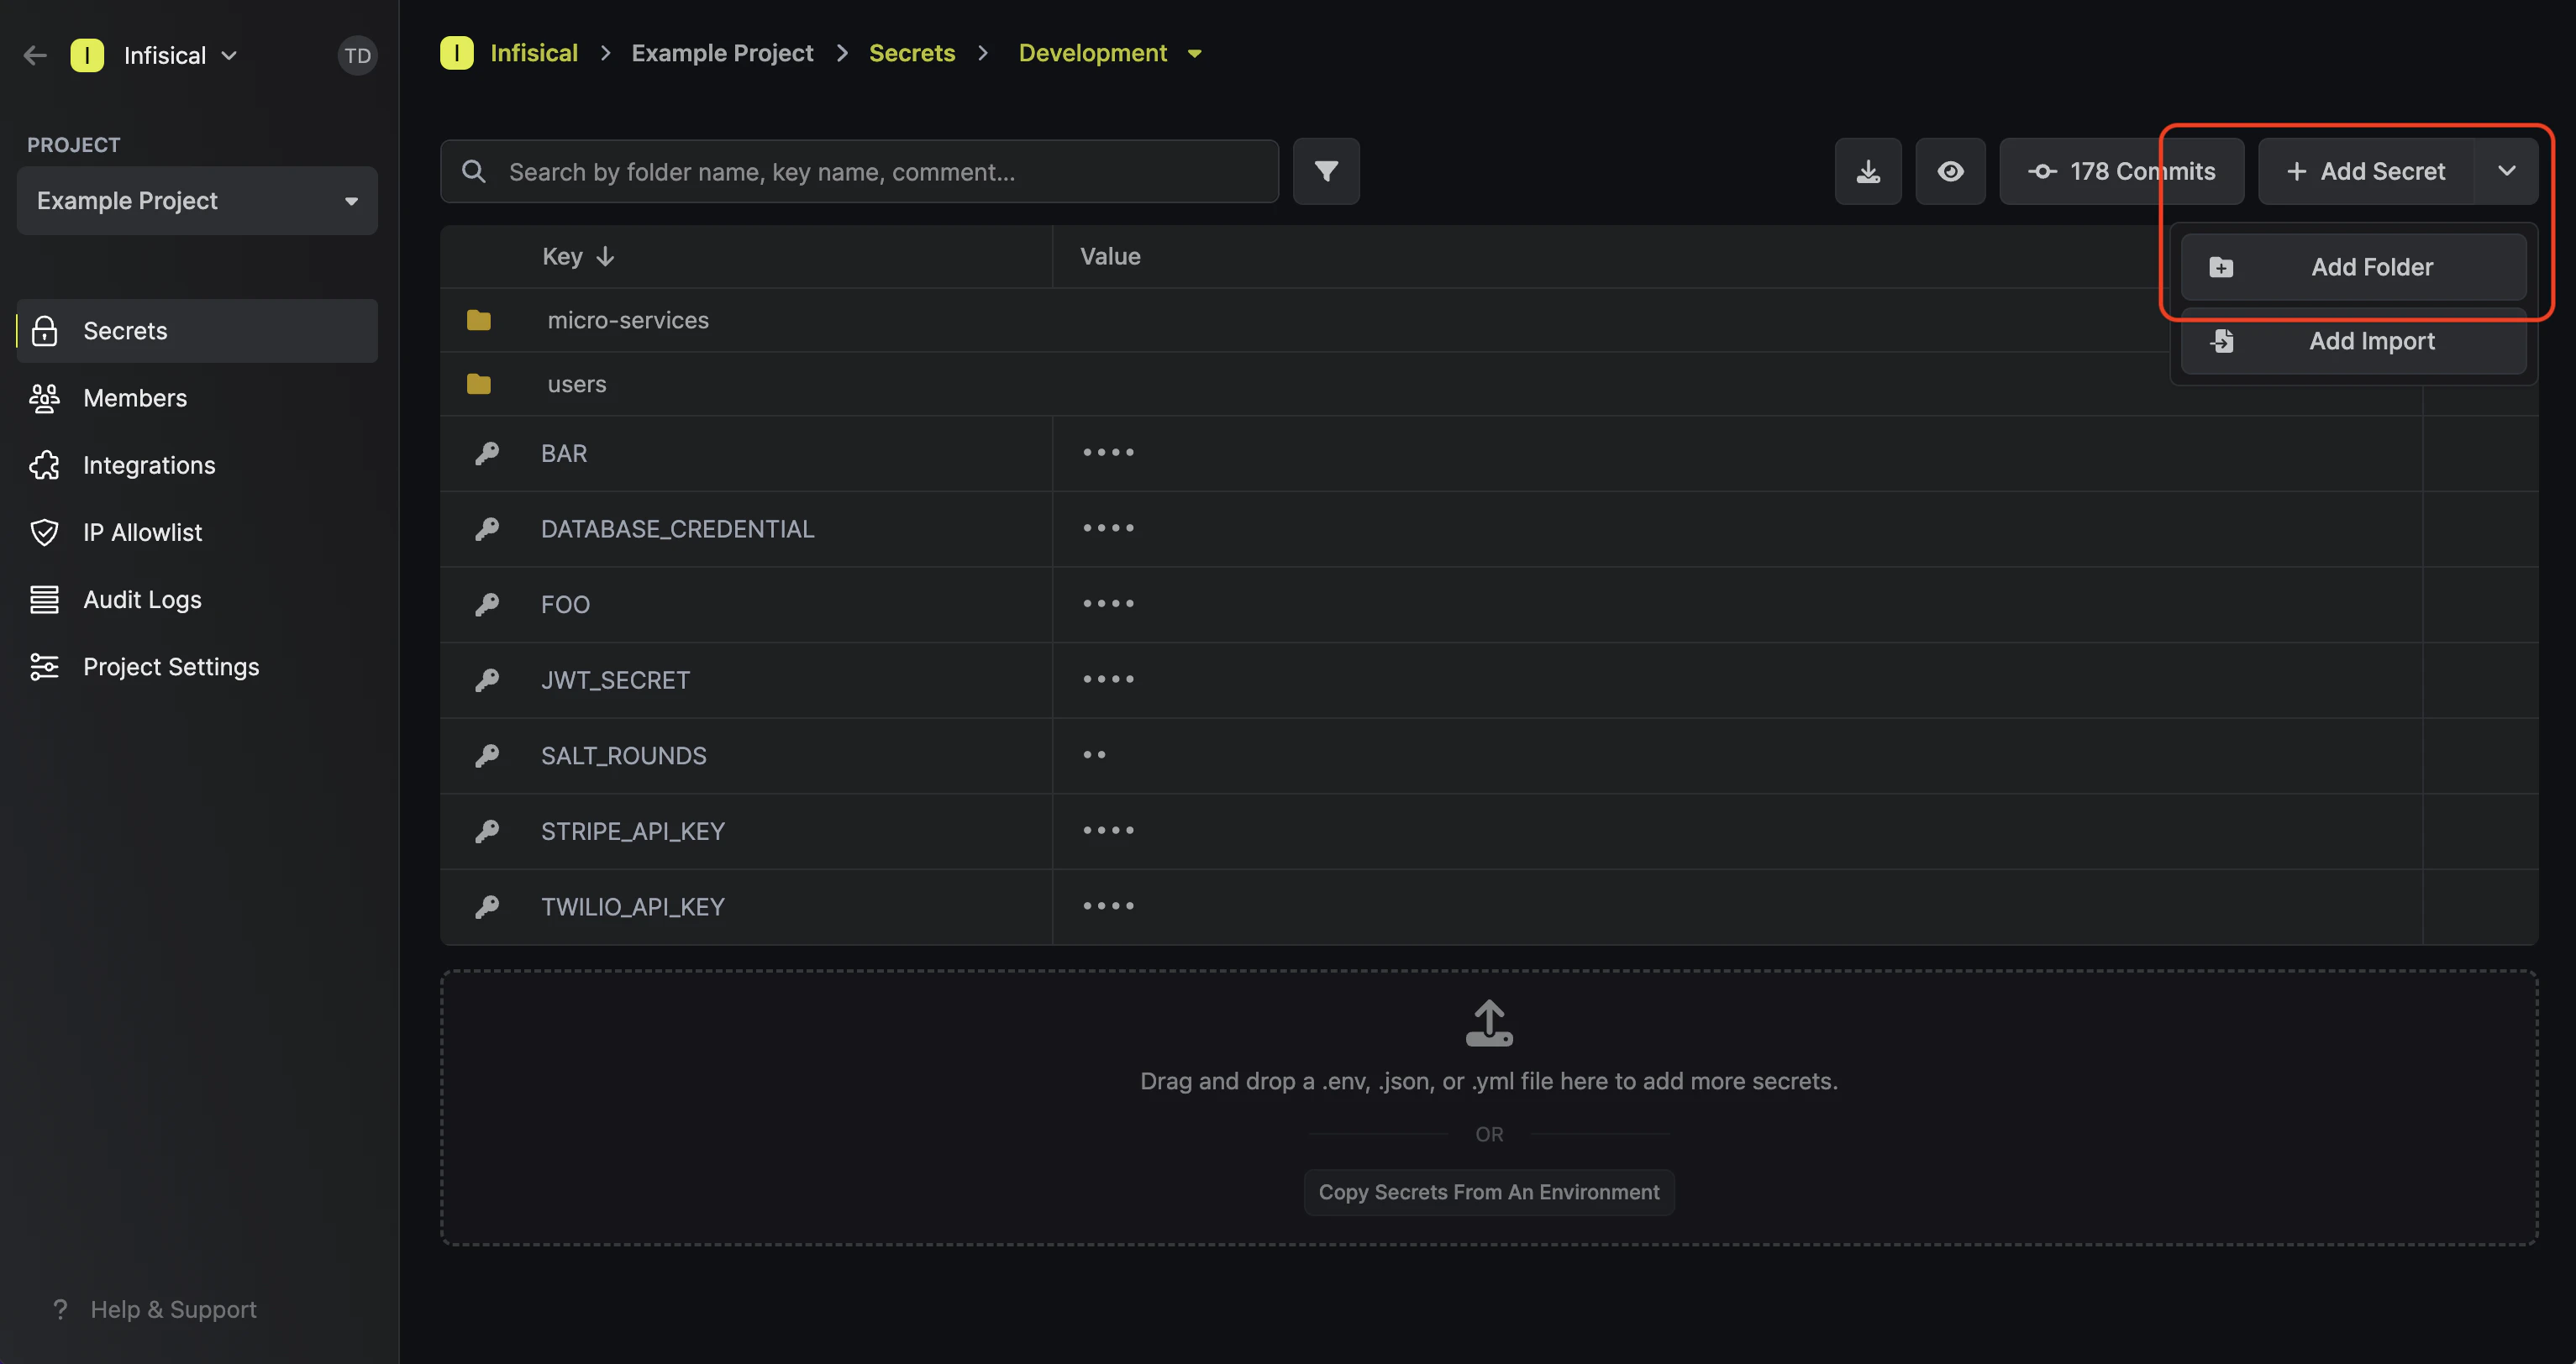
Task: Click the Project Settings sliders icon
Action: pyautogui.click(x=44, y=666)
